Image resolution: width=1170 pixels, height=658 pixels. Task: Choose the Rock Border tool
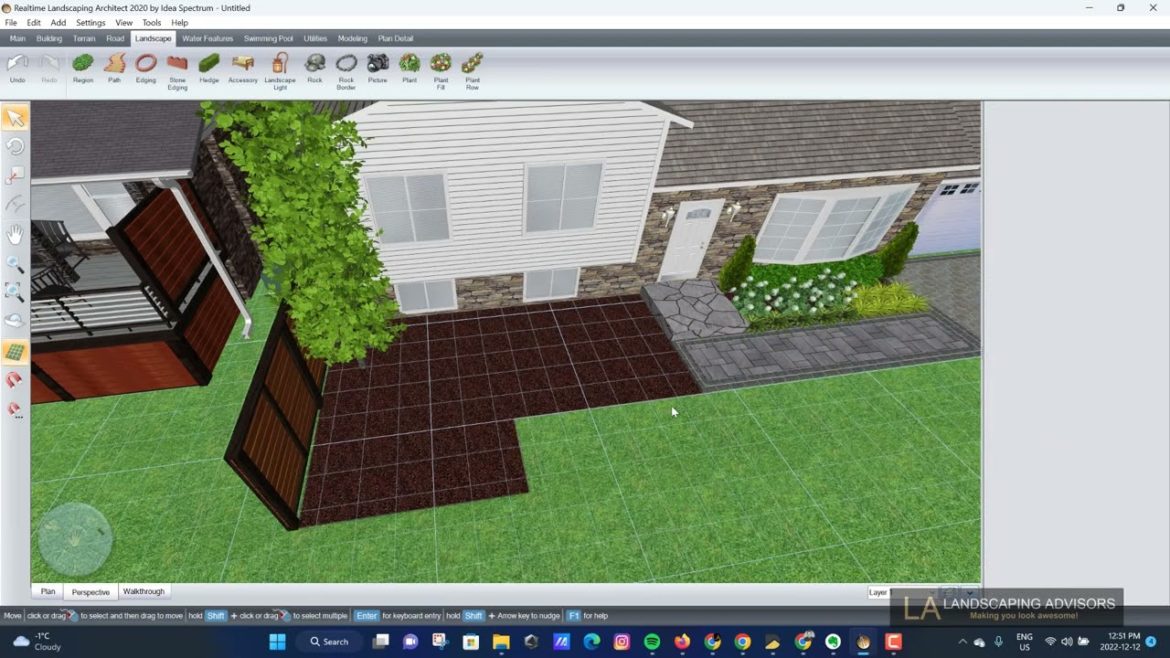346,68
